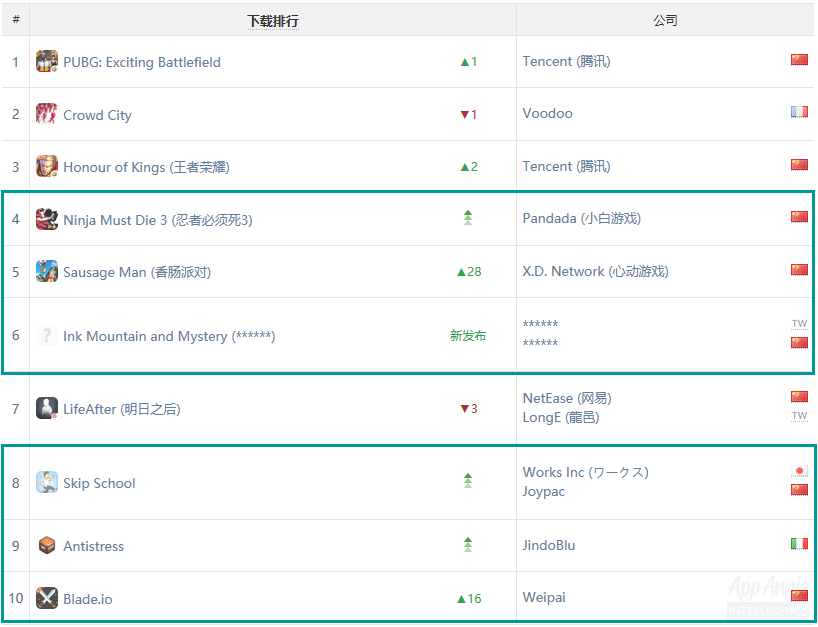
Task: Click the Ninja Must Die 3 app icon
Action: click(46, 219)
